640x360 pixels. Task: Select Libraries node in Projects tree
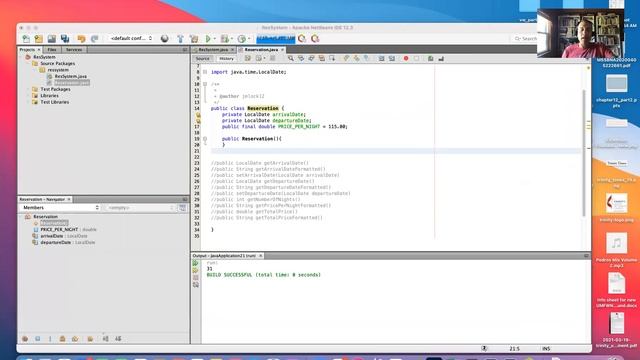[x=49, y=96]
